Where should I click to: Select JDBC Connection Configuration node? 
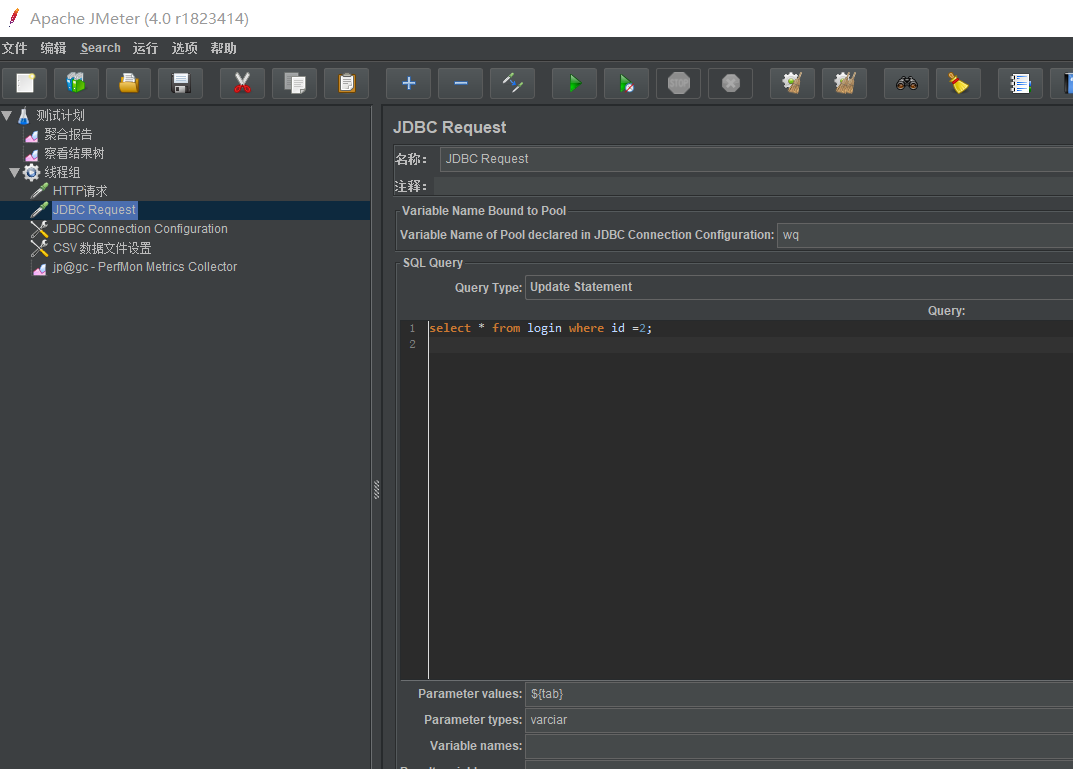[140, 229]
